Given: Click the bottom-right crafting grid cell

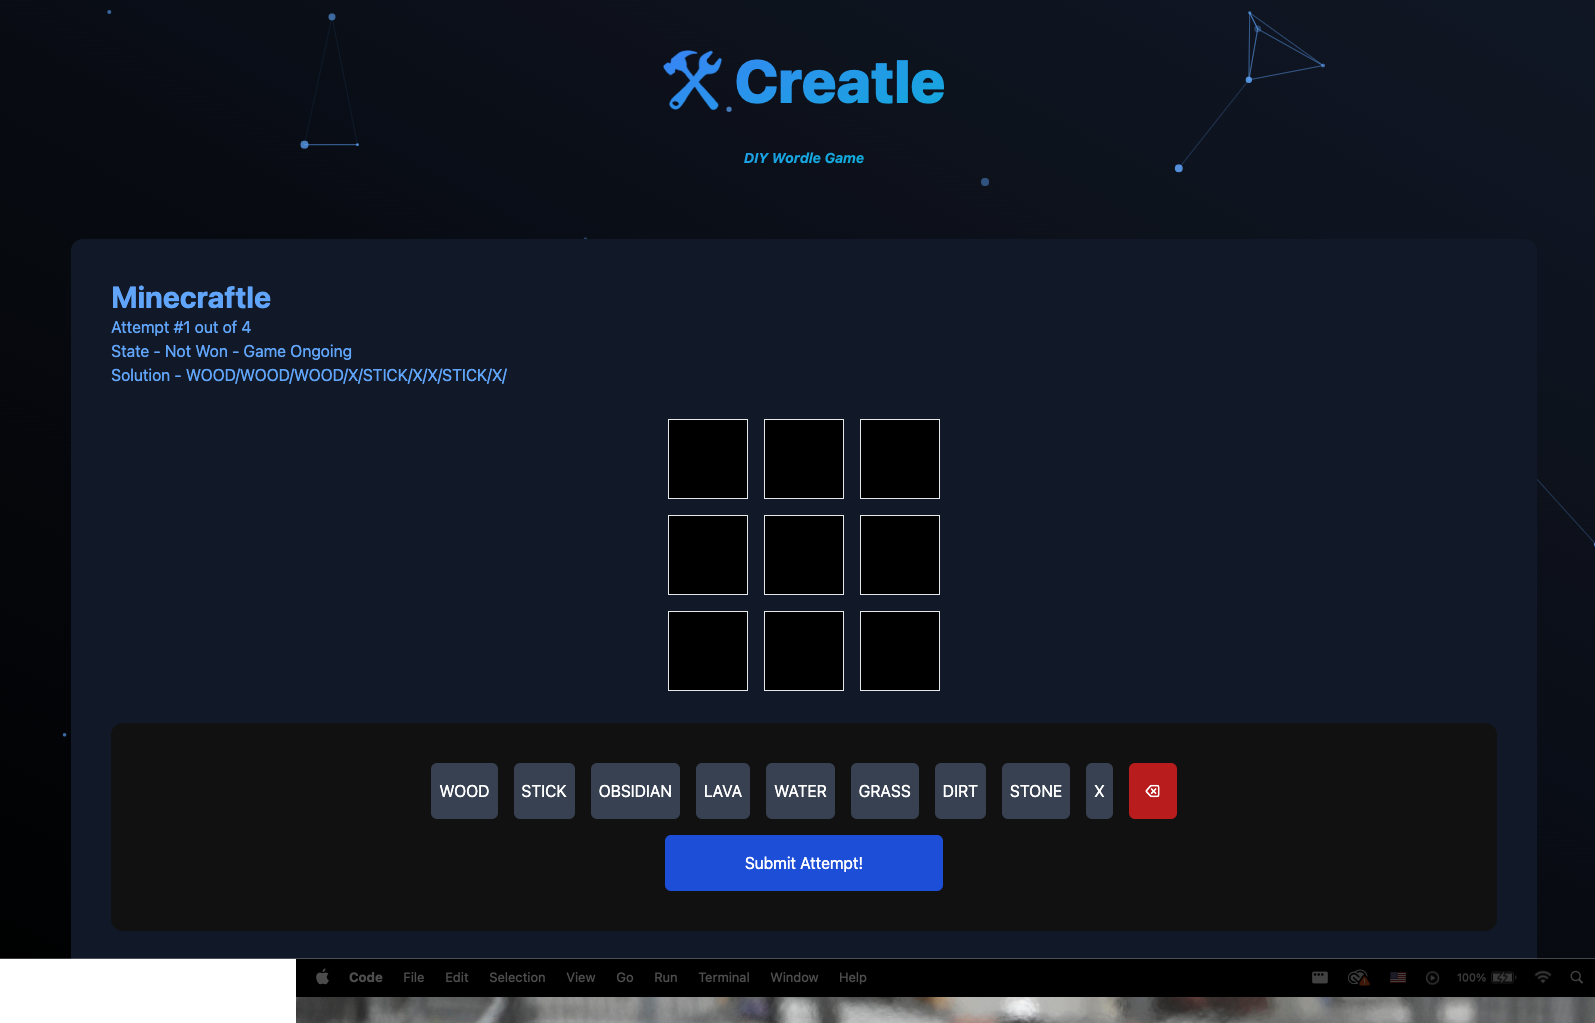Looking at the screenshot, I should (x=900, y=651).
